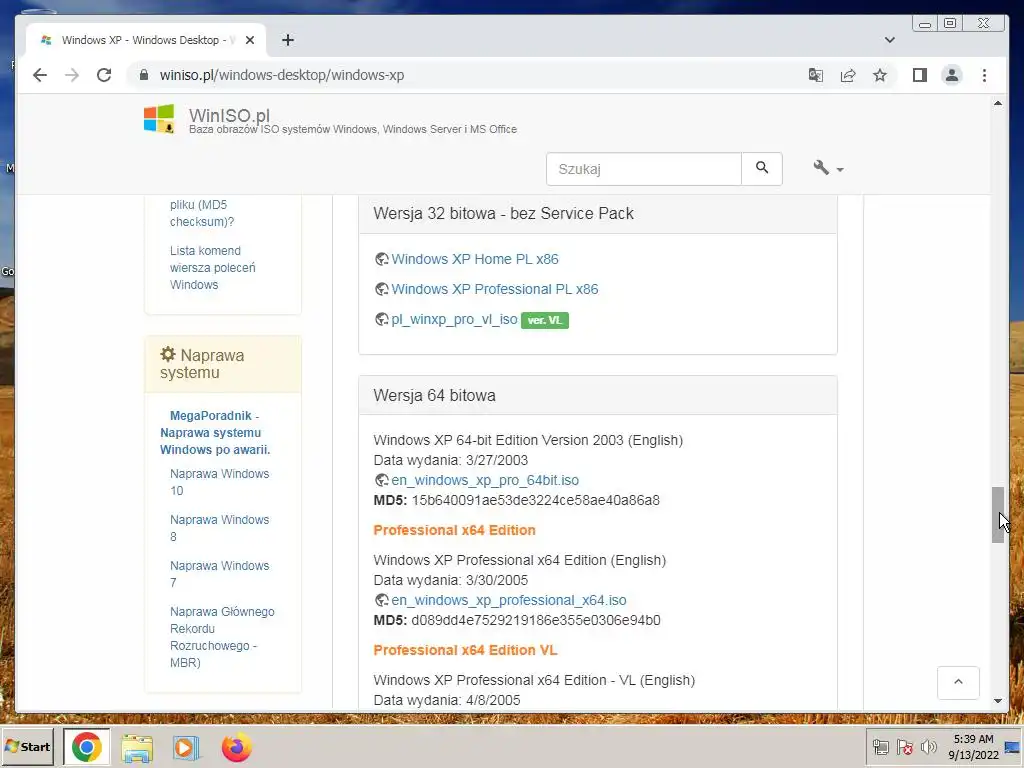Click the WinISO.pl Windows logo

[159, 119]
